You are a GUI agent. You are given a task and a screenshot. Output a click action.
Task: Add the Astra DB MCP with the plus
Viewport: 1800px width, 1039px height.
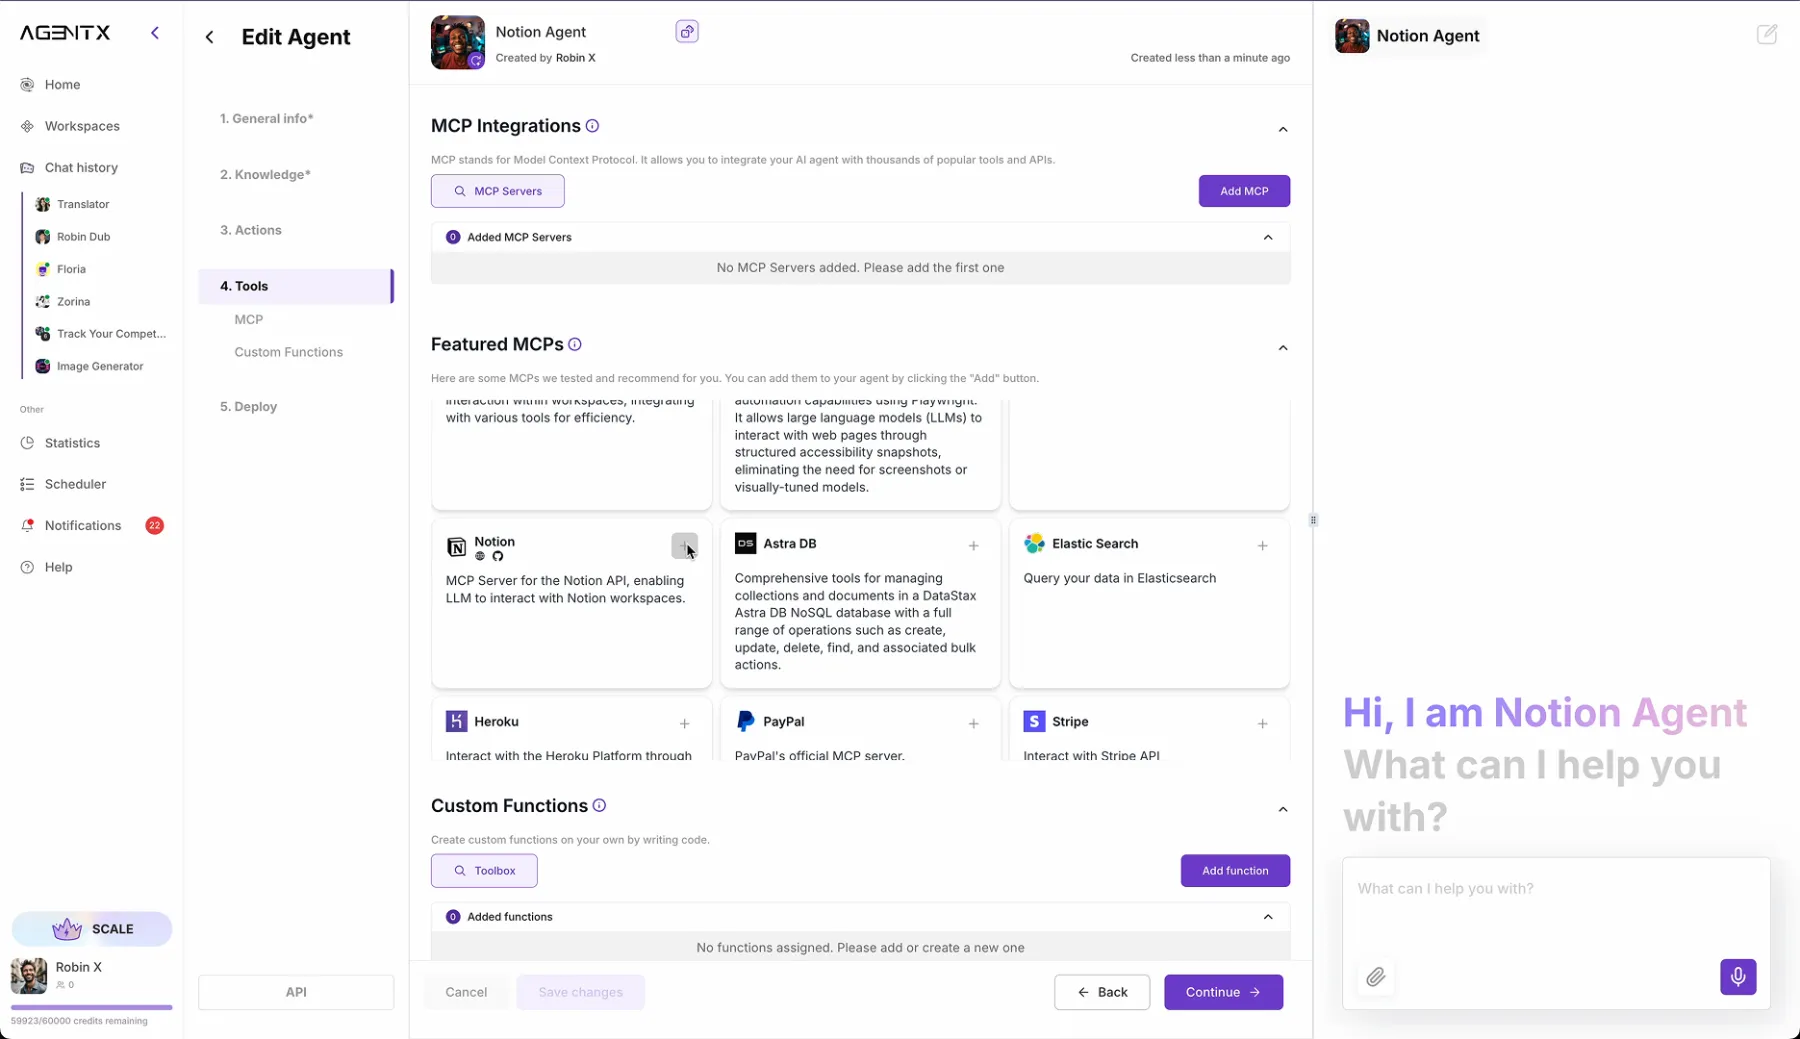pyautogui.click(x=973, y=546)
